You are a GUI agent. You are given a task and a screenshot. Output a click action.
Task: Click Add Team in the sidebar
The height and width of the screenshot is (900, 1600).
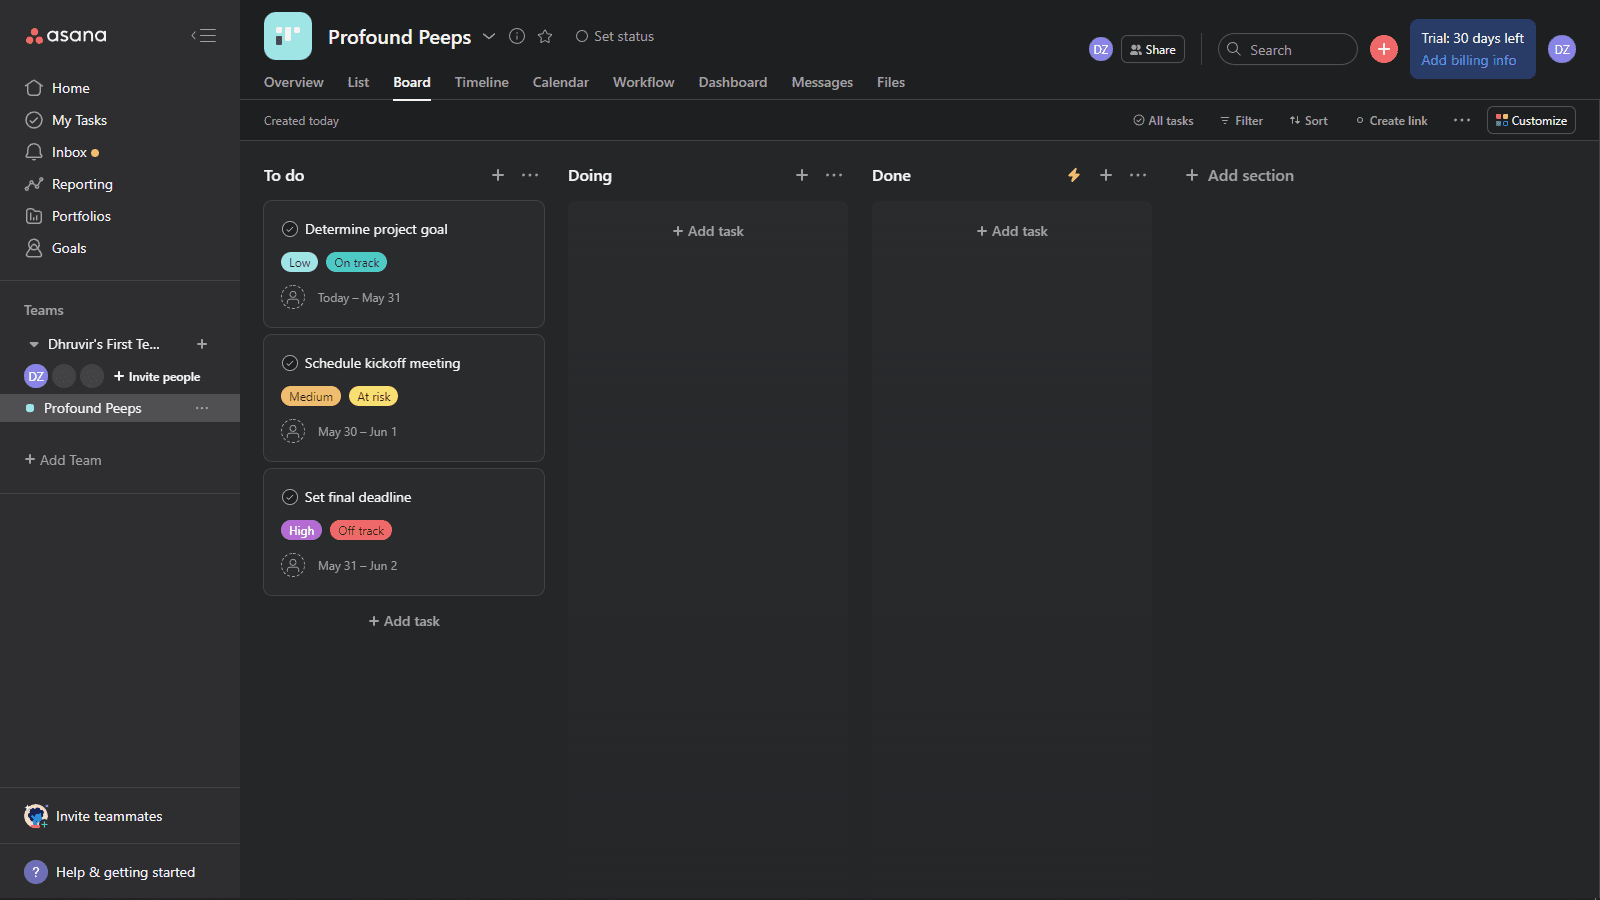coord(63,460)
